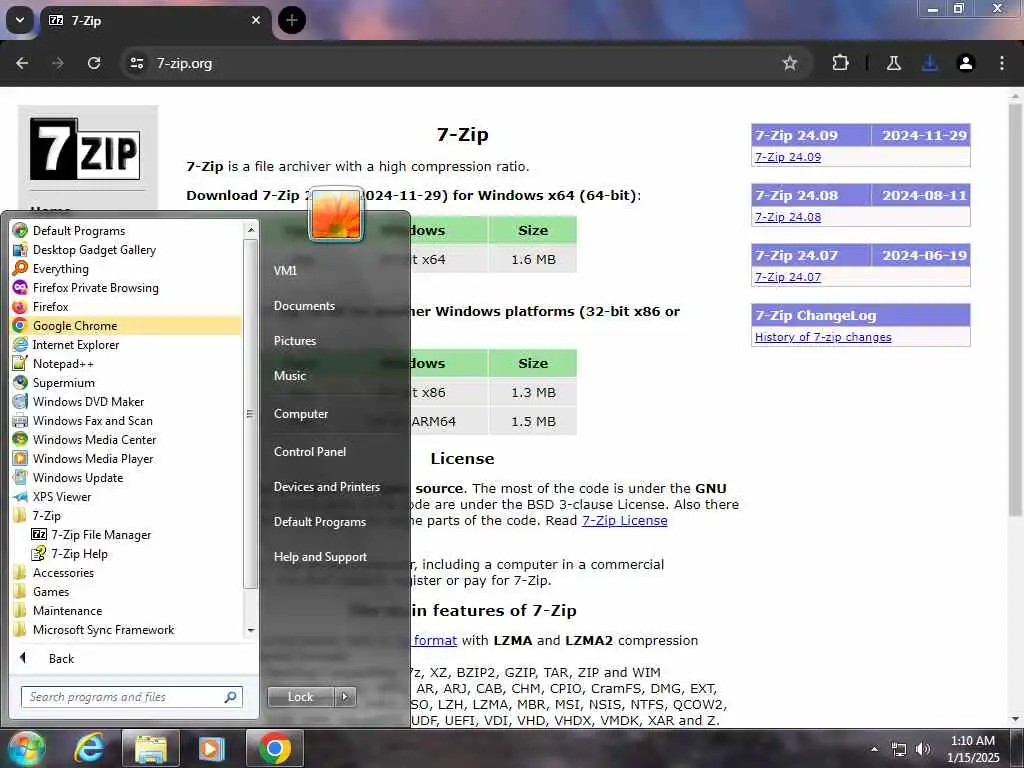Open Internet Explorer from taskbar

tap(88, 748)
